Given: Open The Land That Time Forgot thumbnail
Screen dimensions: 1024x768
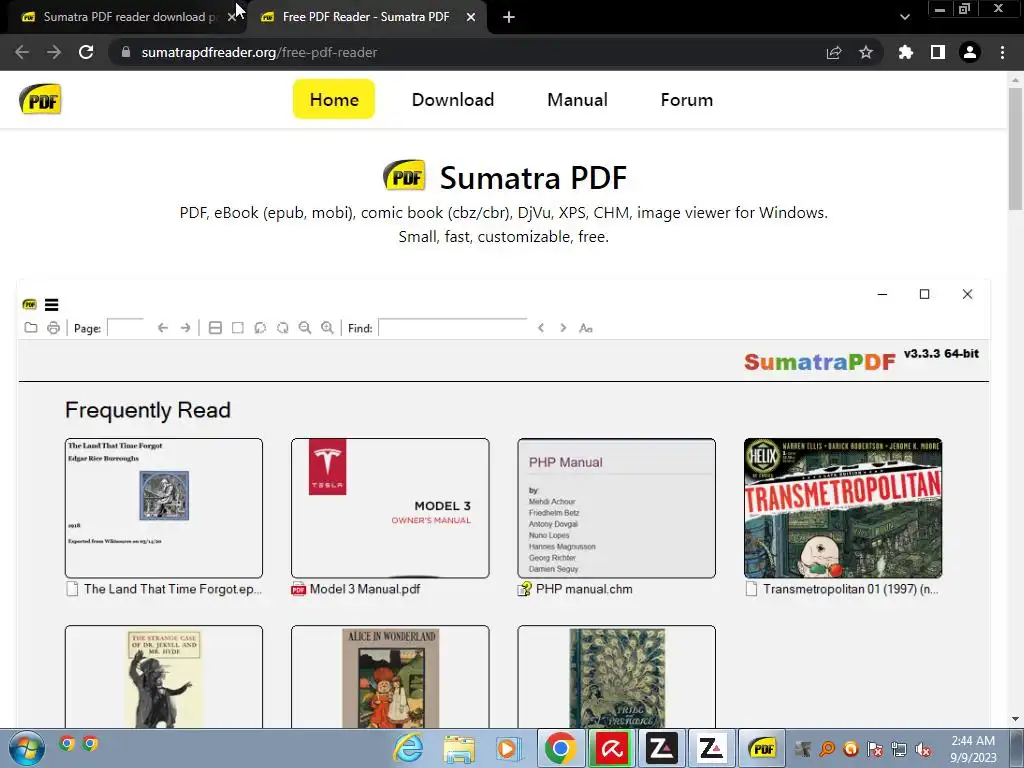Looking at the screenshot, I should click(x=164, y=508).
